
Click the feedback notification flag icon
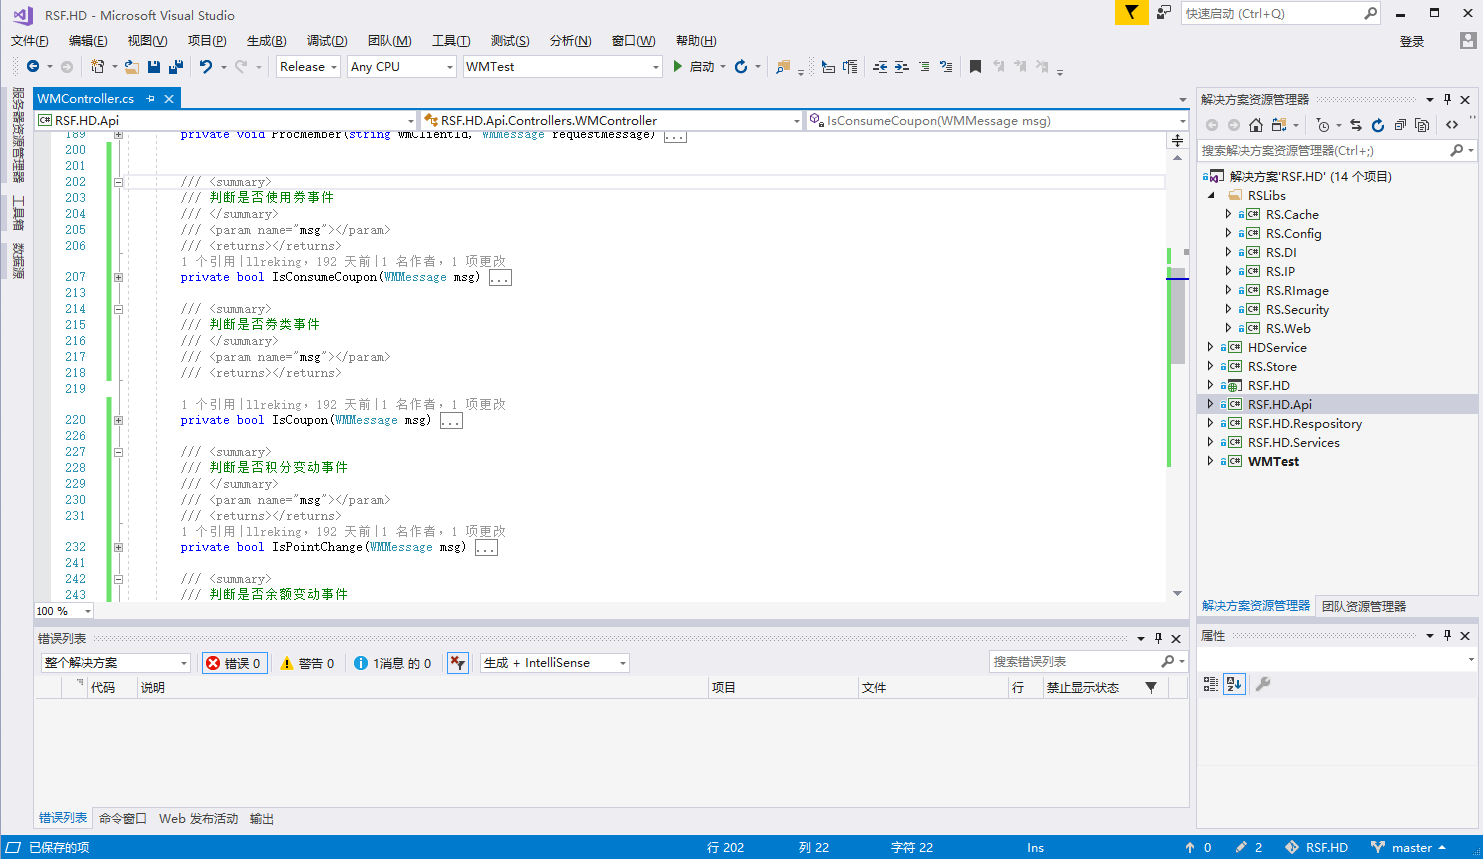(1131, 13)
